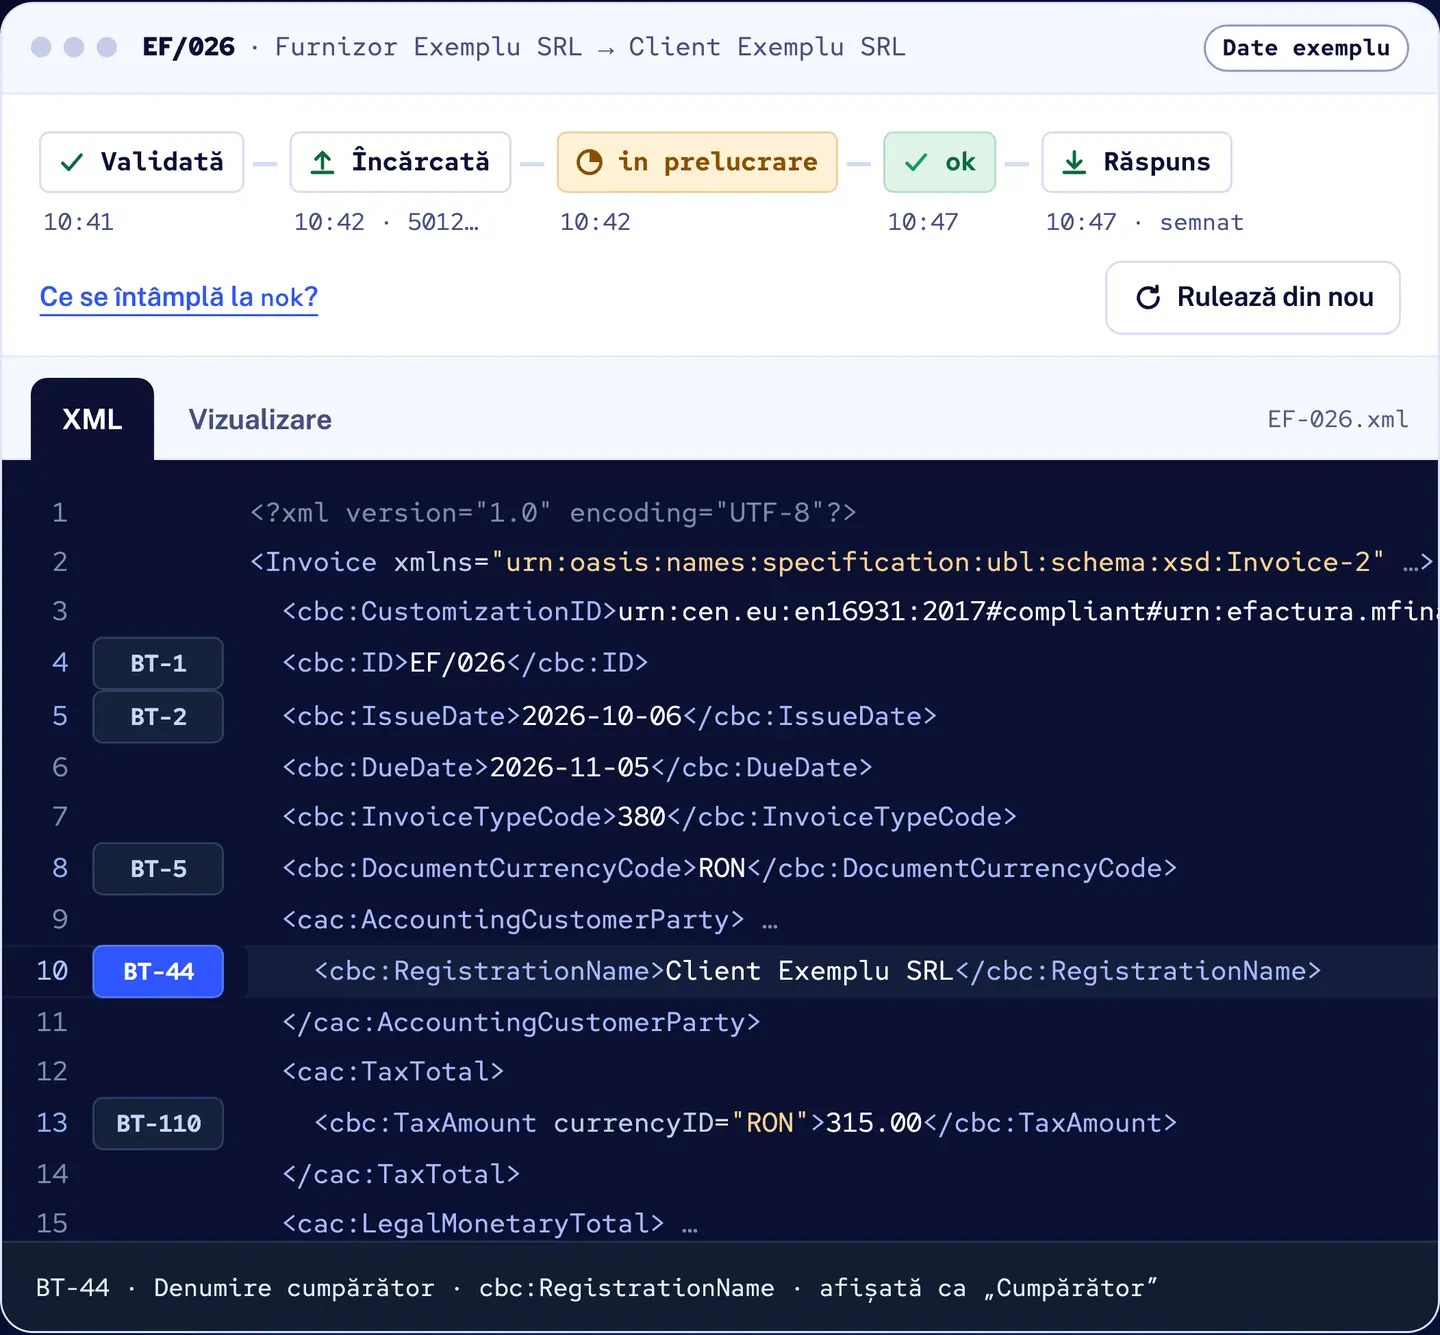Click the '10:42' timestamp under 'in prelucrare'

point(595,222)
